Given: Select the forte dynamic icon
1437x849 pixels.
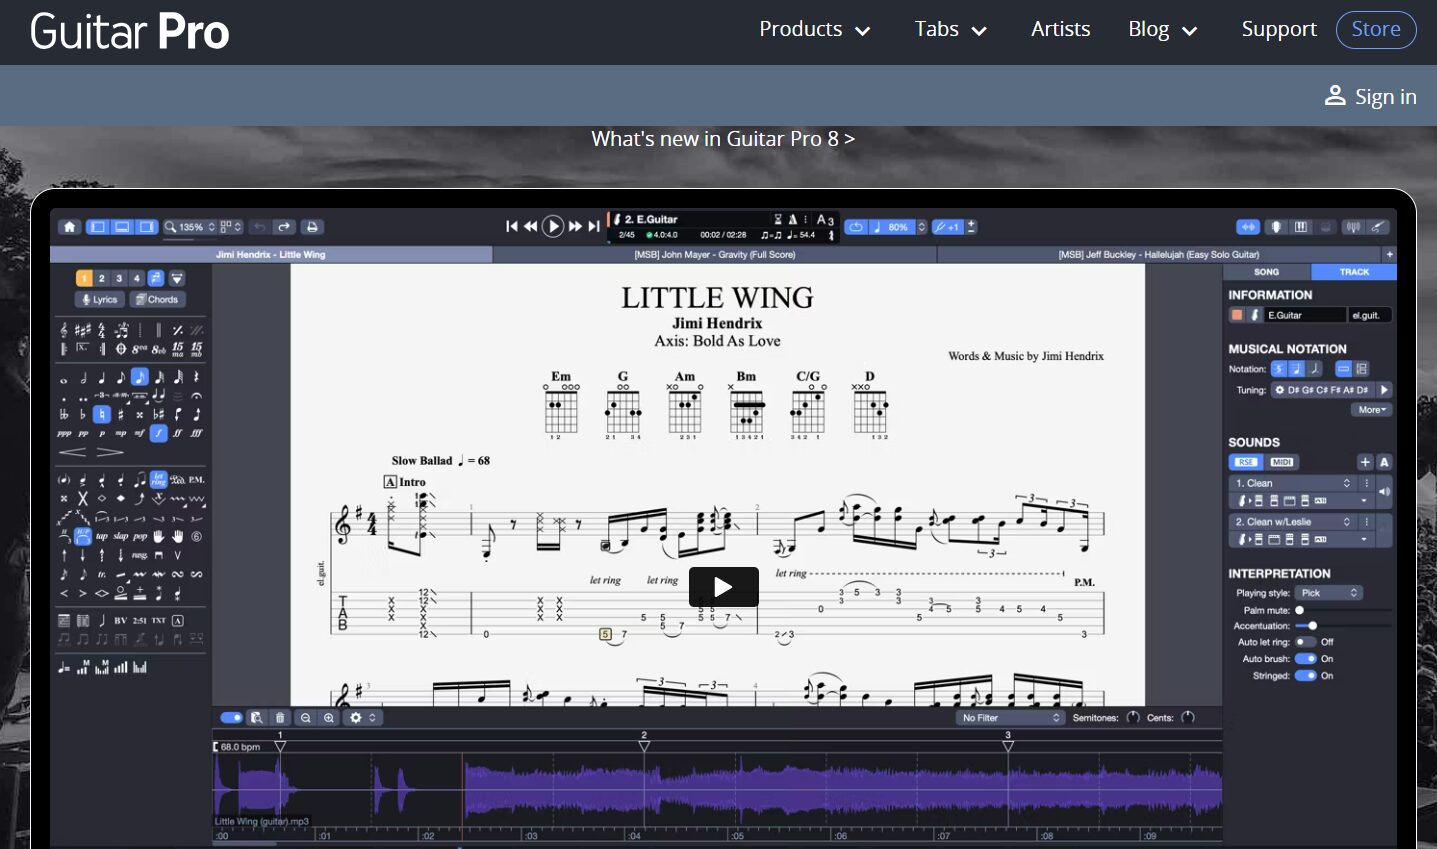Looking at the screenshot, I should click(159, 433).
